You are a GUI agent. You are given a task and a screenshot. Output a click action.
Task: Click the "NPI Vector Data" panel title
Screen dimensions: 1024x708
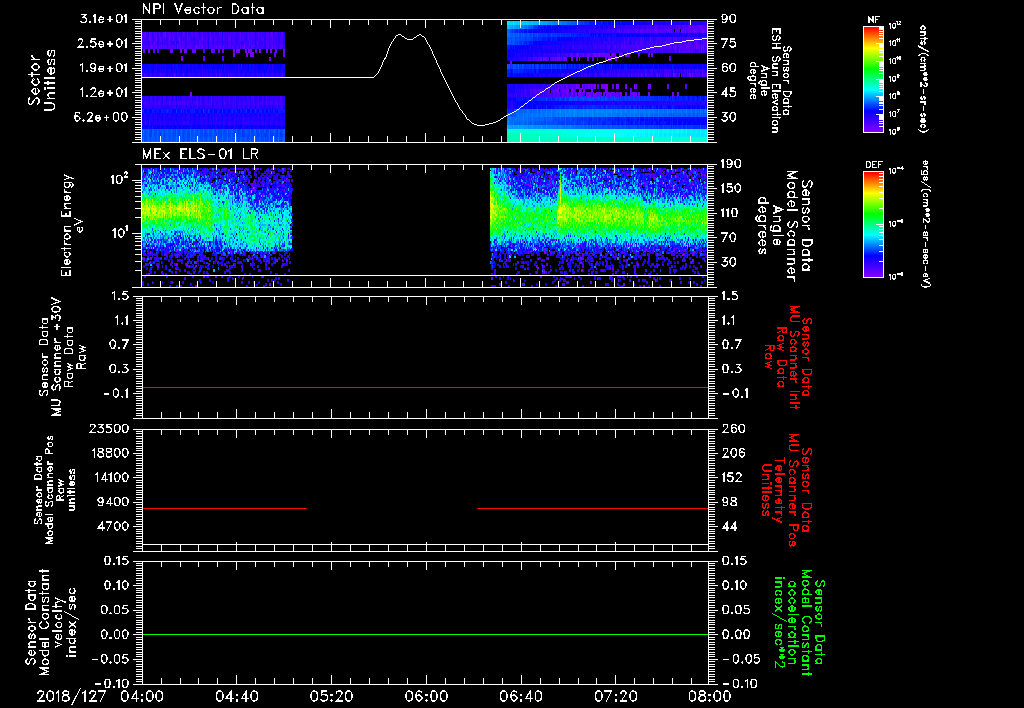tap(203, 9)
